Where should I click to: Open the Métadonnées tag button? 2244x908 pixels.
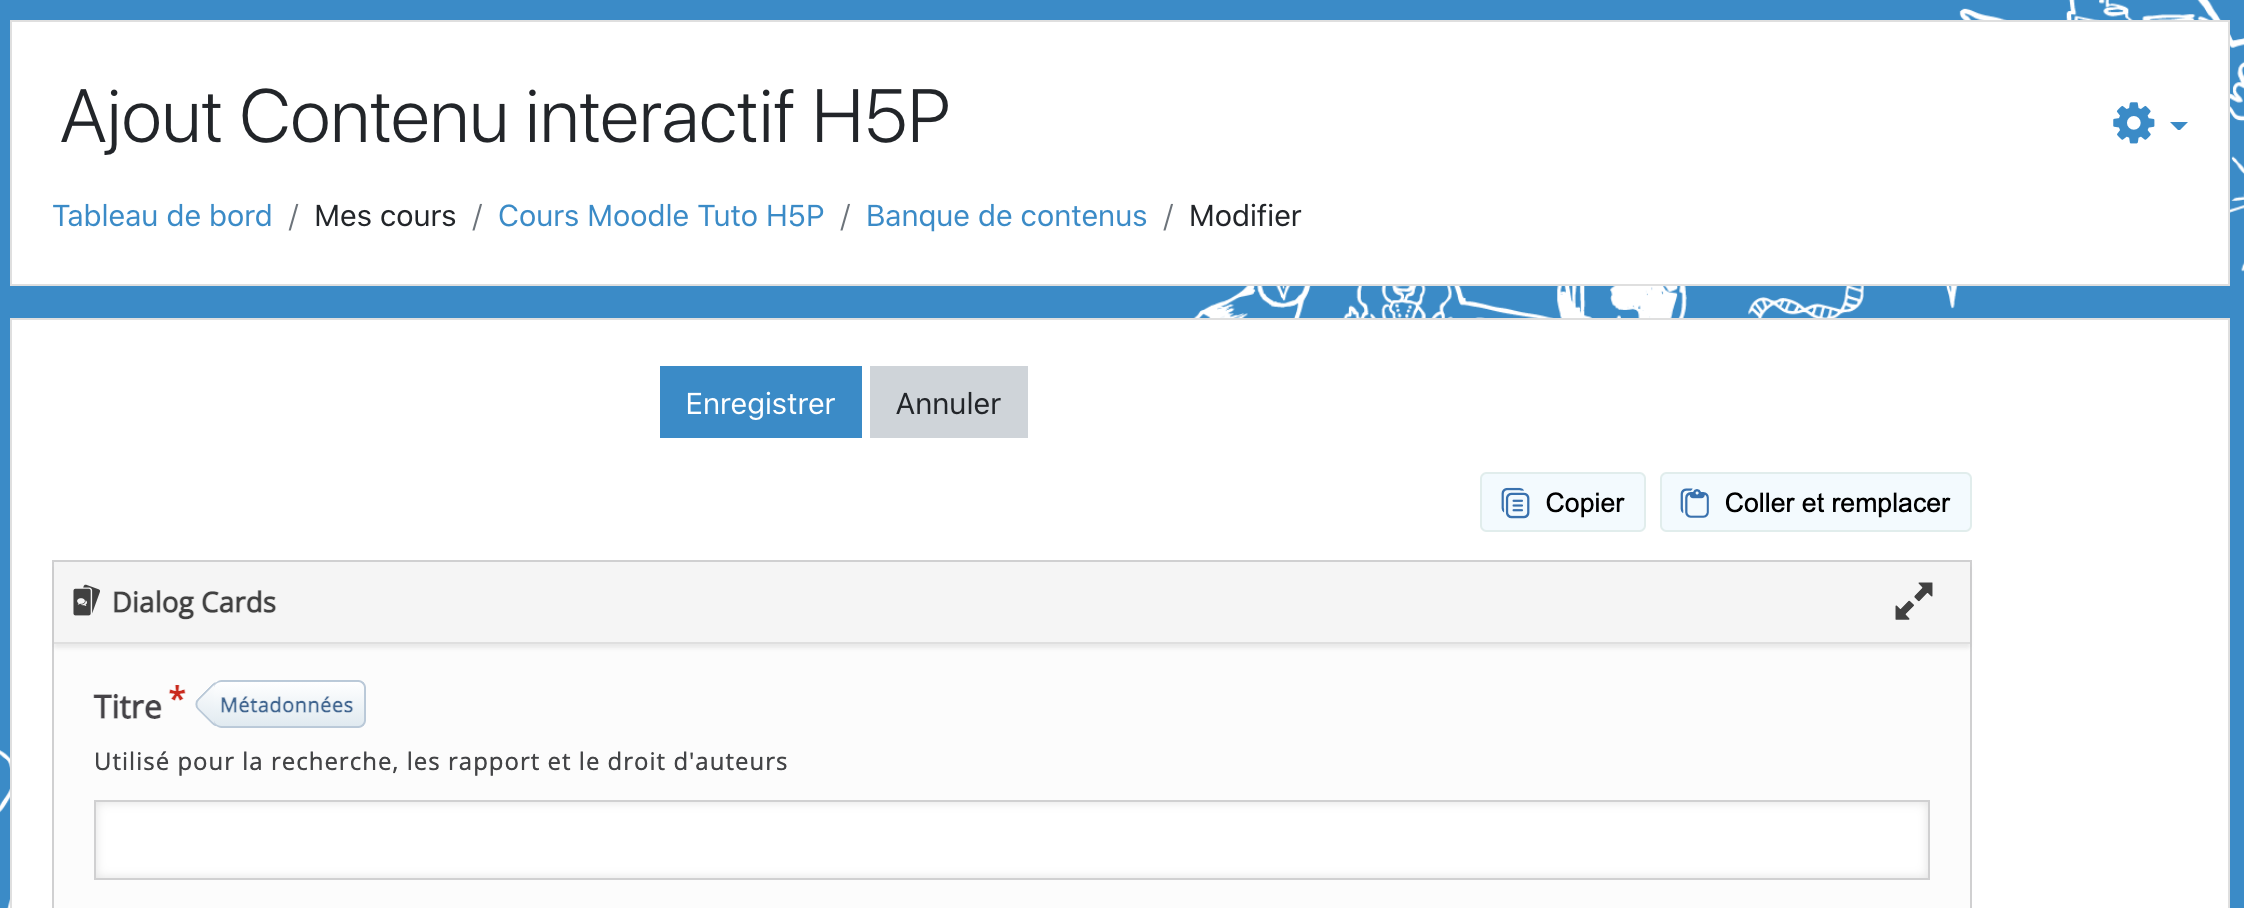[285, 705]
